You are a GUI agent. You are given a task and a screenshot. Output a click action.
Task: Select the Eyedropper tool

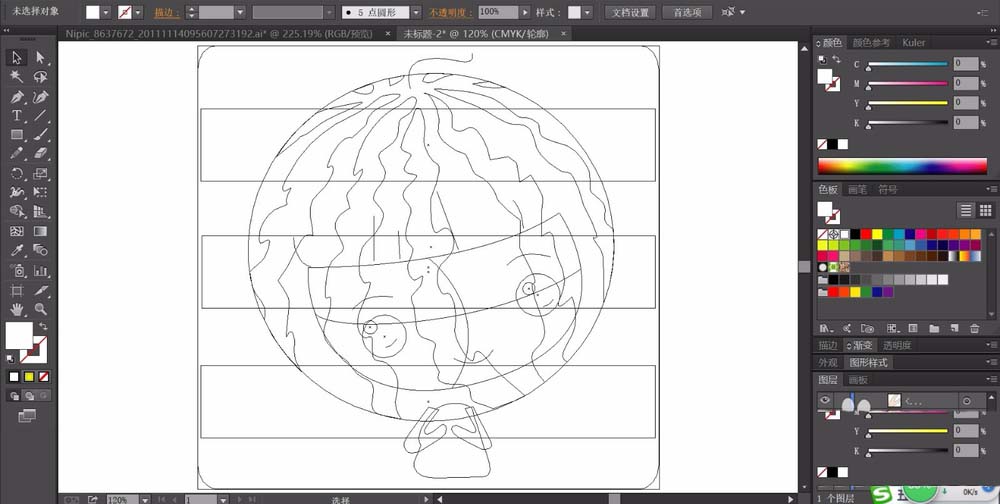click(x=17, y=250)
